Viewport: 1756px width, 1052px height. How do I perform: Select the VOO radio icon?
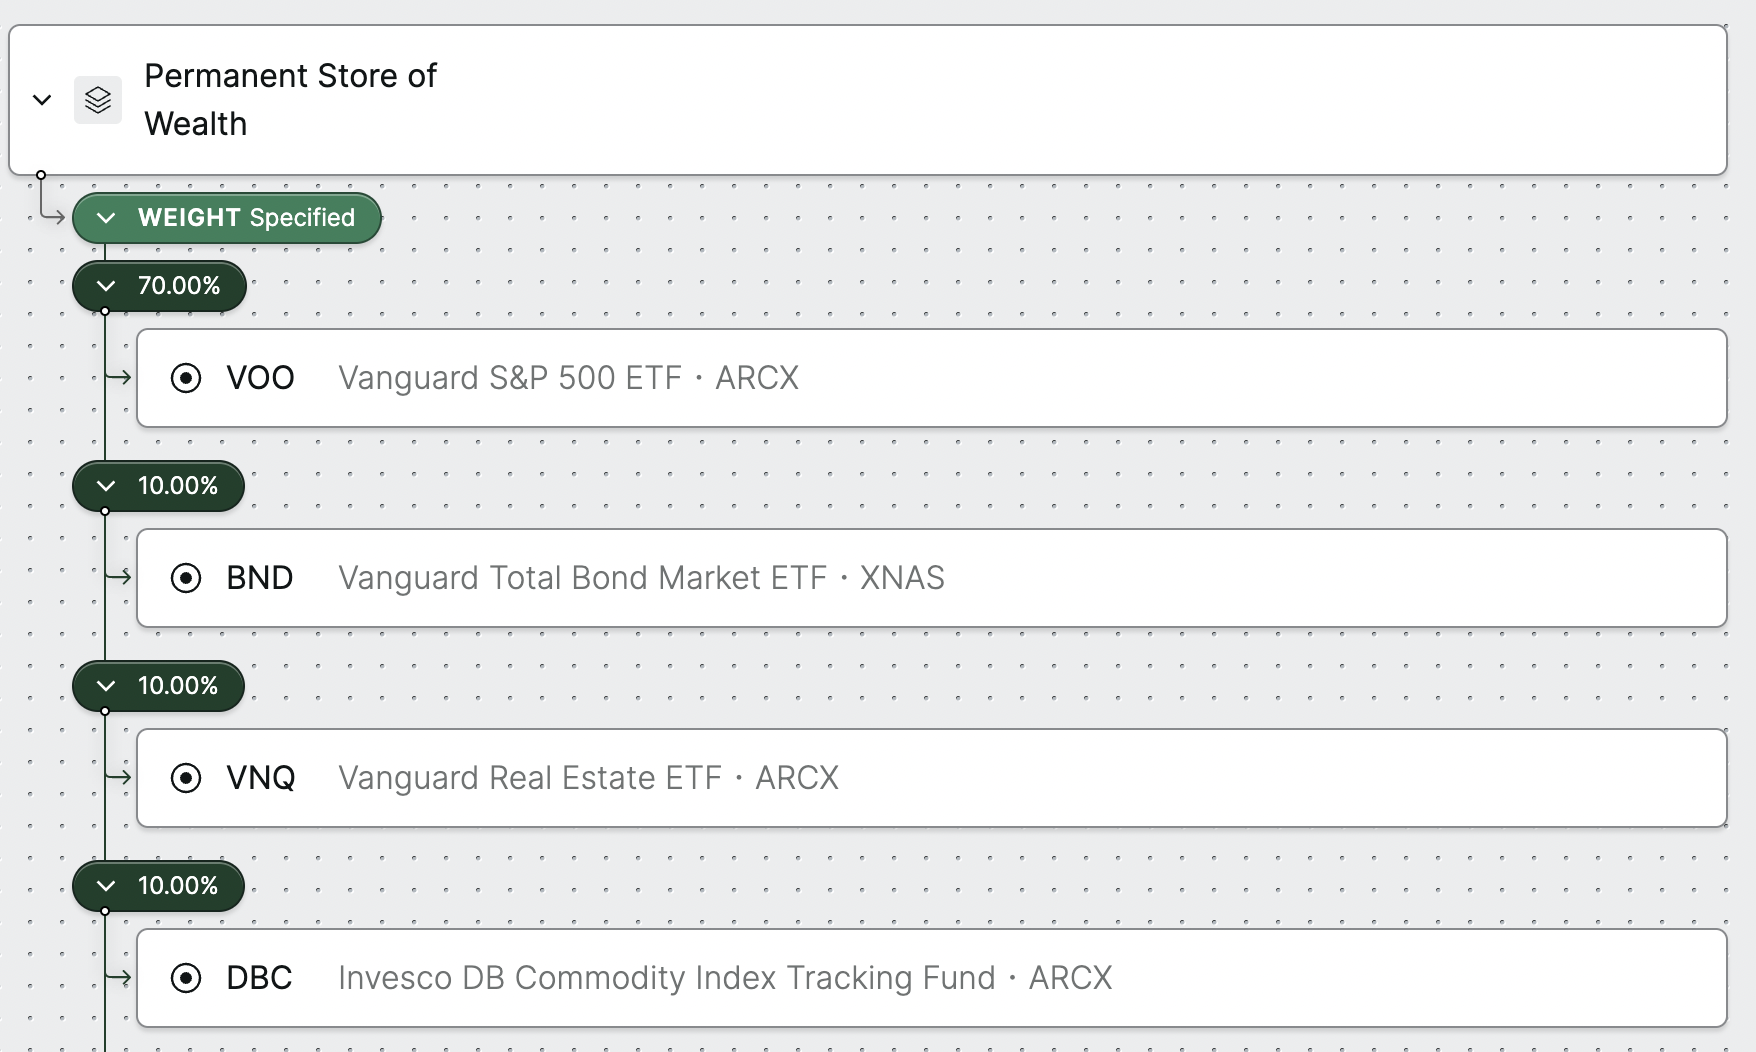(x=186, y=378)
